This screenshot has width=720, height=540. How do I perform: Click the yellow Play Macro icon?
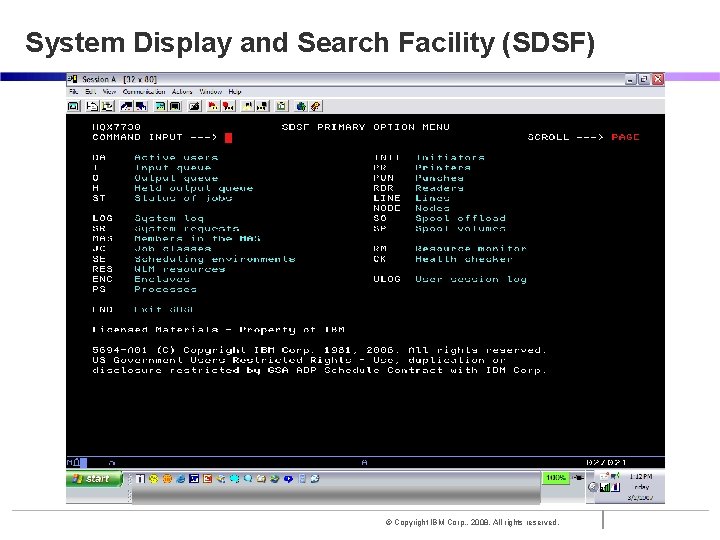[x=248, y=106]
